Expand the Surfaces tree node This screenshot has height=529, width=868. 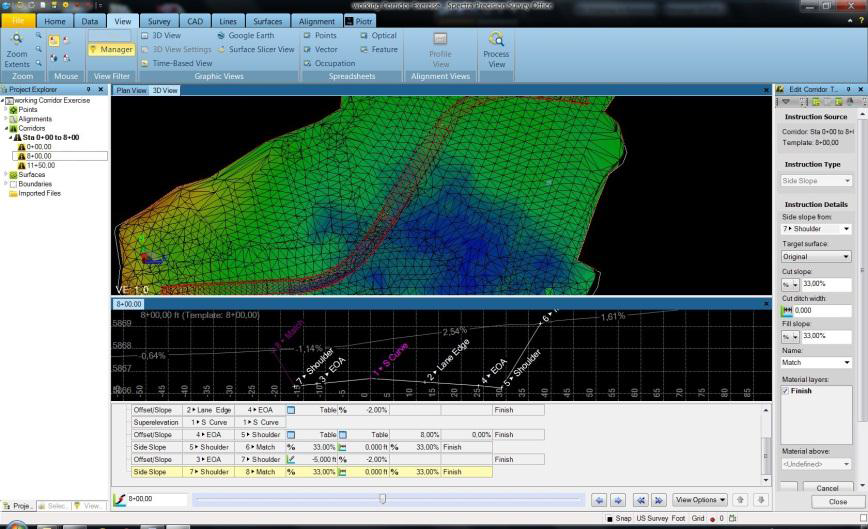(5, 174)
